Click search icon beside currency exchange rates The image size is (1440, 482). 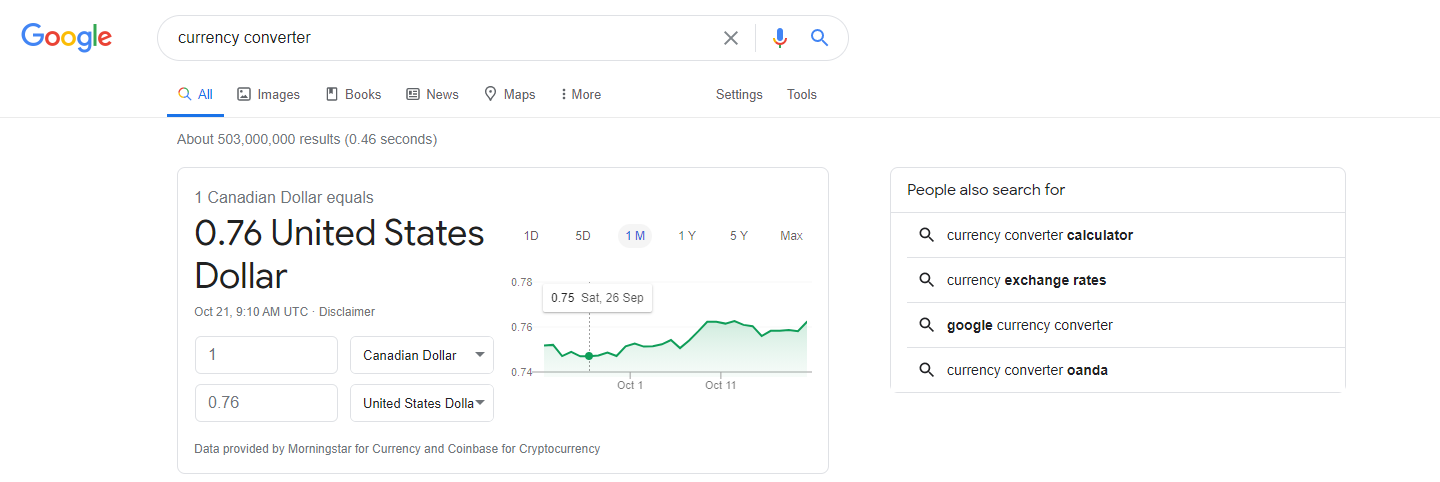[926, 280]
